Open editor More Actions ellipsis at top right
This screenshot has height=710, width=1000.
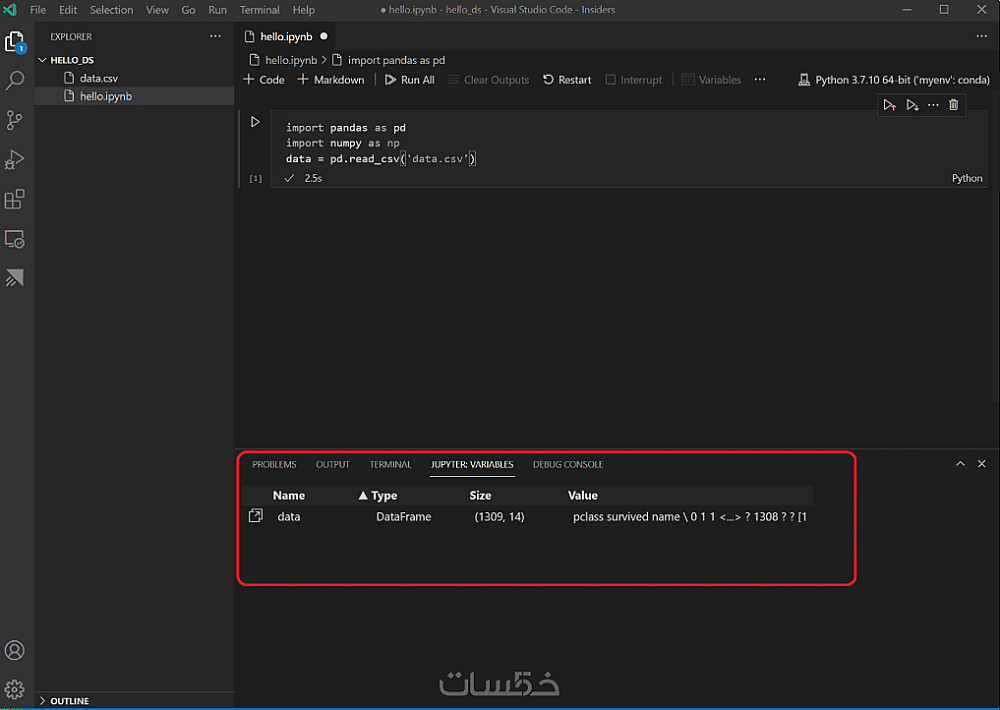982,36
